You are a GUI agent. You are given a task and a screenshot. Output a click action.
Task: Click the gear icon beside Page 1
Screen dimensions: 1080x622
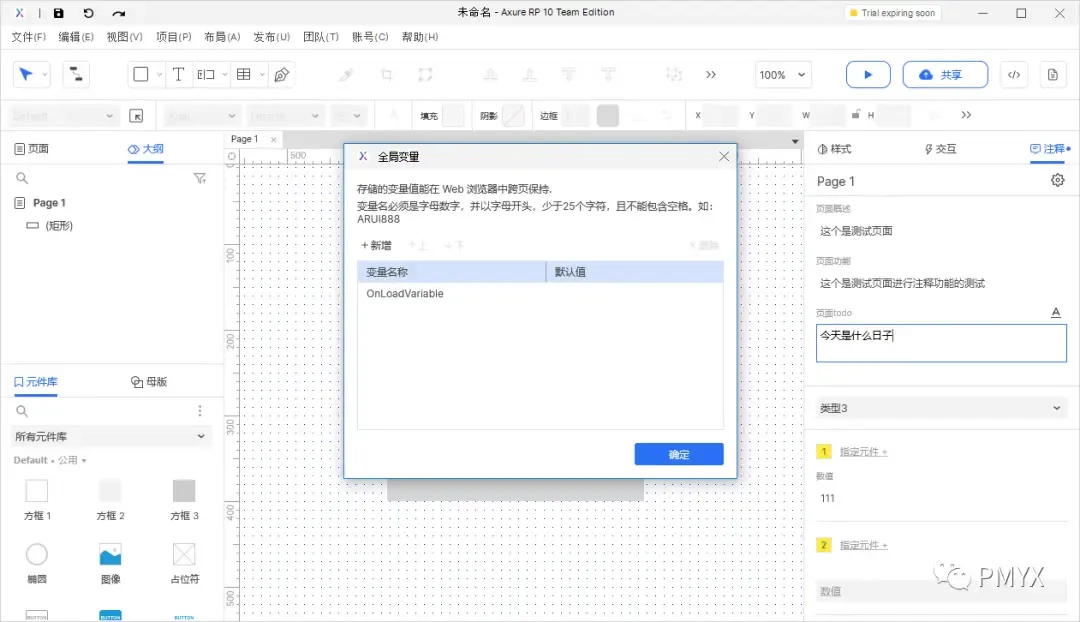(x=1057, y=181)
